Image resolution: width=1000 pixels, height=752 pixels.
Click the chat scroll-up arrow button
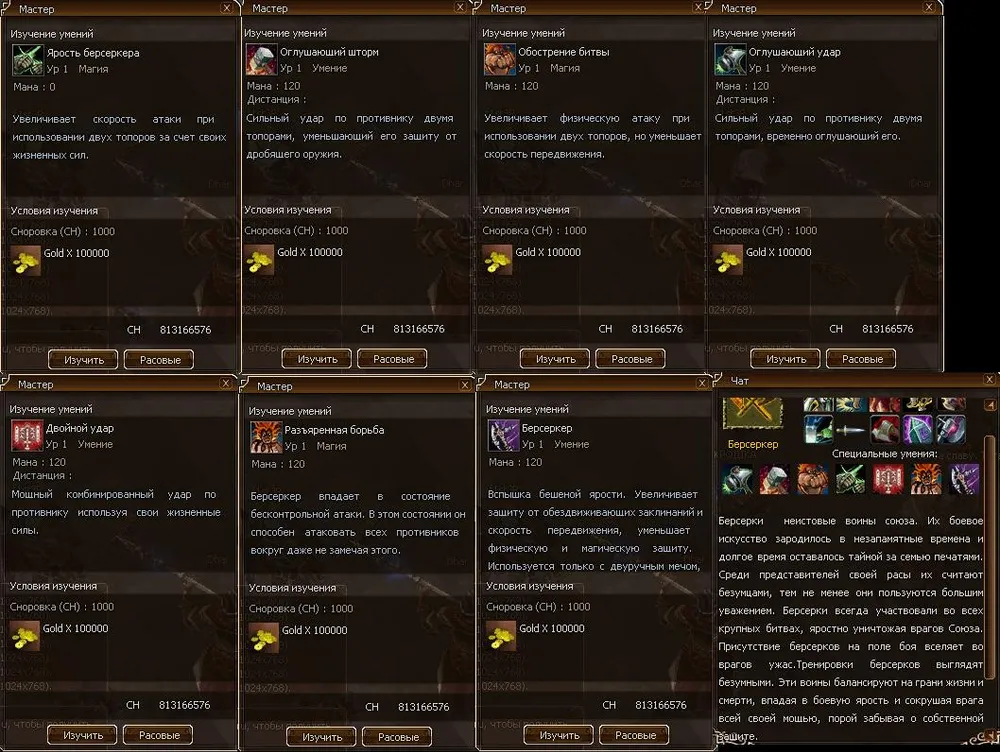[x=990, y=405]
